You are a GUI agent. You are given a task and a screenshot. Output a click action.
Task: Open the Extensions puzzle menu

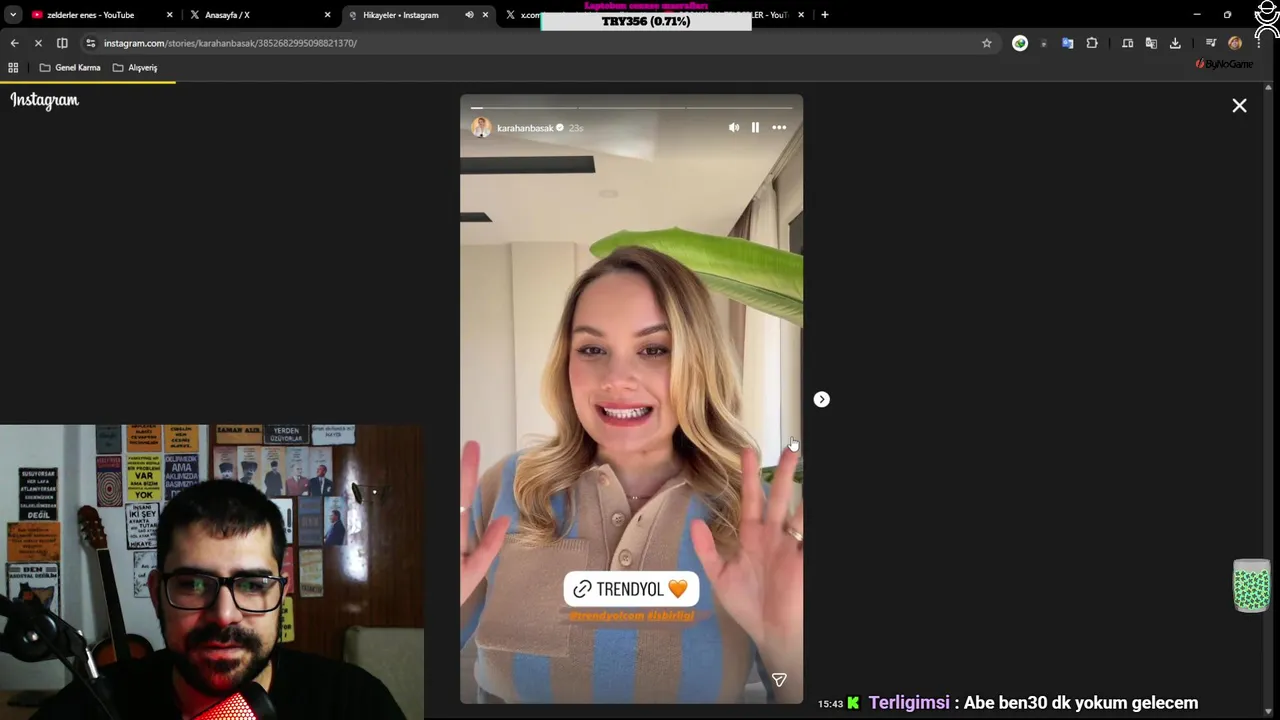1092,43
